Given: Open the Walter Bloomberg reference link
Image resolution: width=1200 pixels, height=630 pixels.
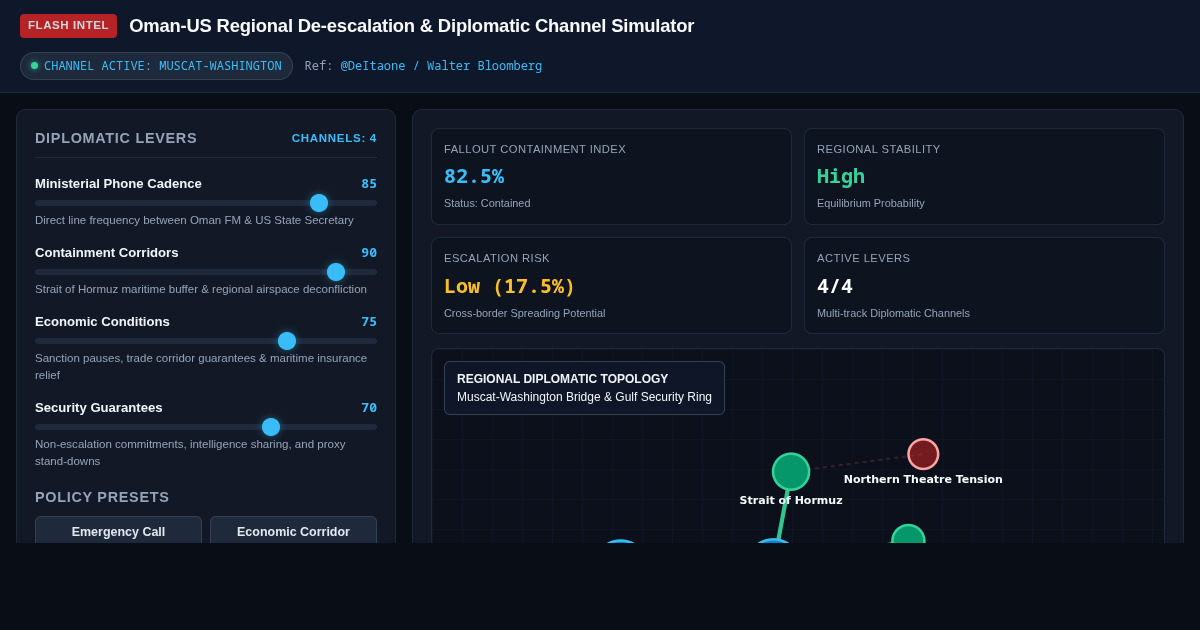Looking at the screenshot, I should (485, 66).
